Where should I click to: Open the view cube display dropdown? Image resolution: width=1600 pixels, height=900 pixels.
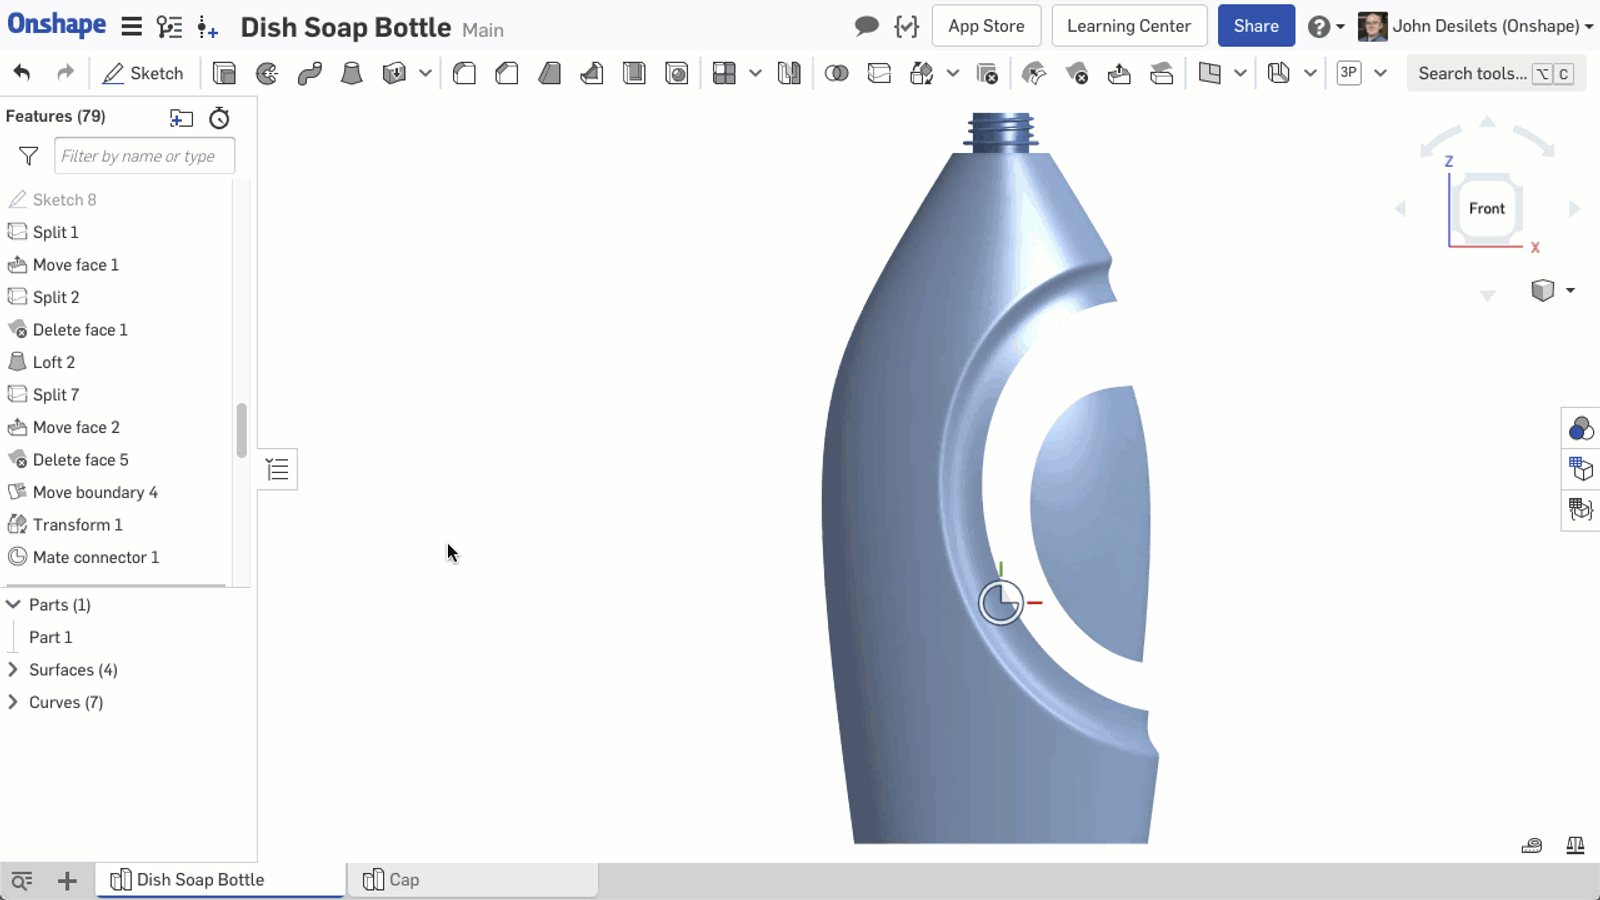click(x=1570, y=290)
